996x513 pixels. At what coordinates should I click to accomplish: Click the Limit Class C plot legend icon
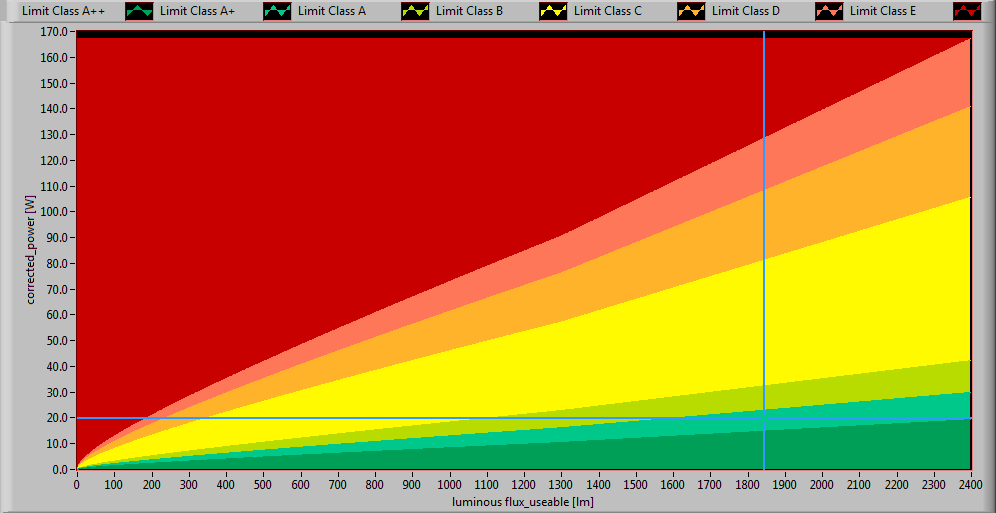coord(691,12)
